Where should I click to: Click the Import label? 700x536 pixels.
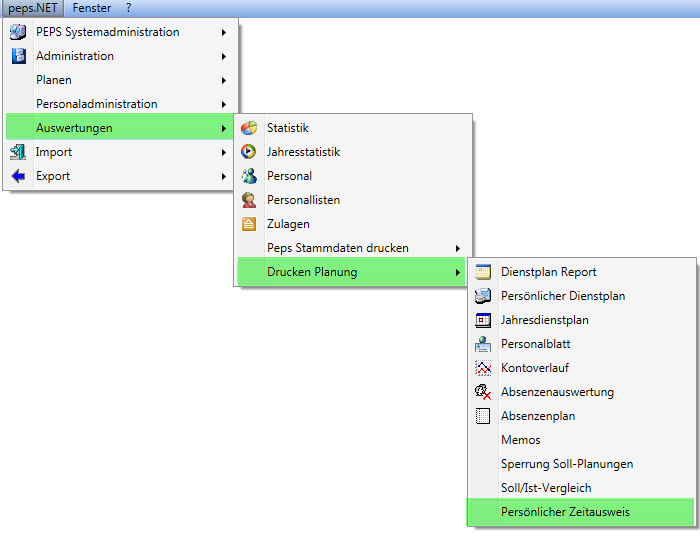(54, 152)
